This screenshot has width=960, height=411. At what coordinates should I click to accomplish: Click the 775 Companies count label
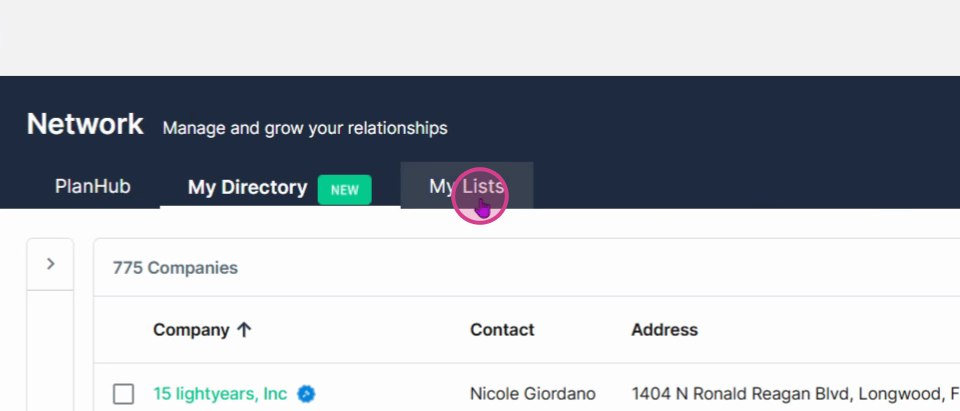click(x=175, y=268)
